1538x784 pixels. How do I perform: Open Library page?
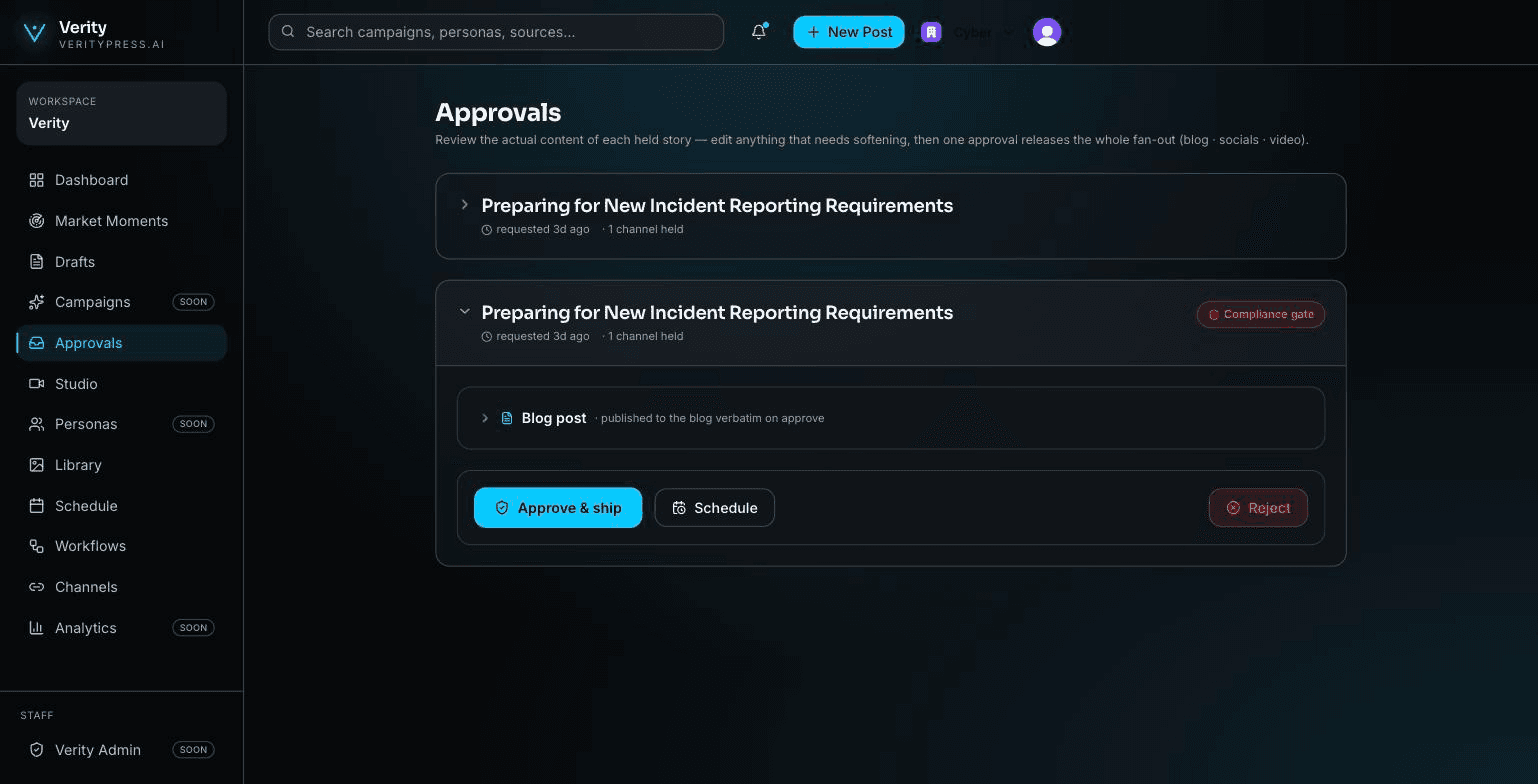tap(121, 465)
